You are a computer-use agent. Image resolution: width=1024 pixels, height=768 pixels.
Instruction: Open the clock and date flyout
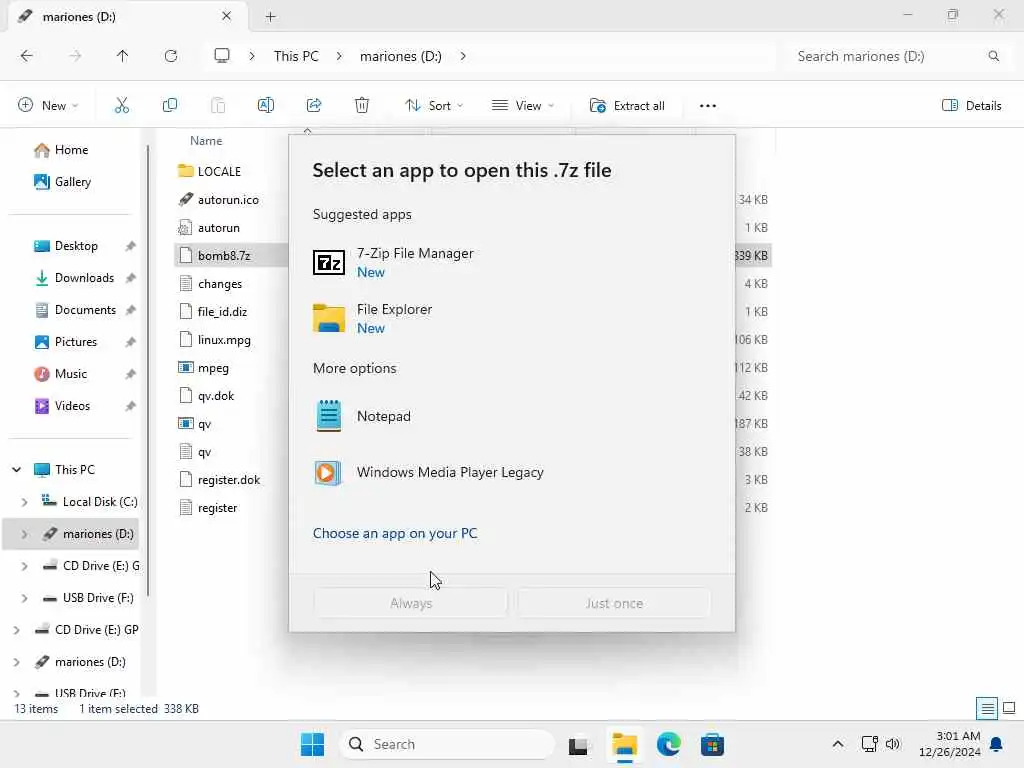click(950, 744)
